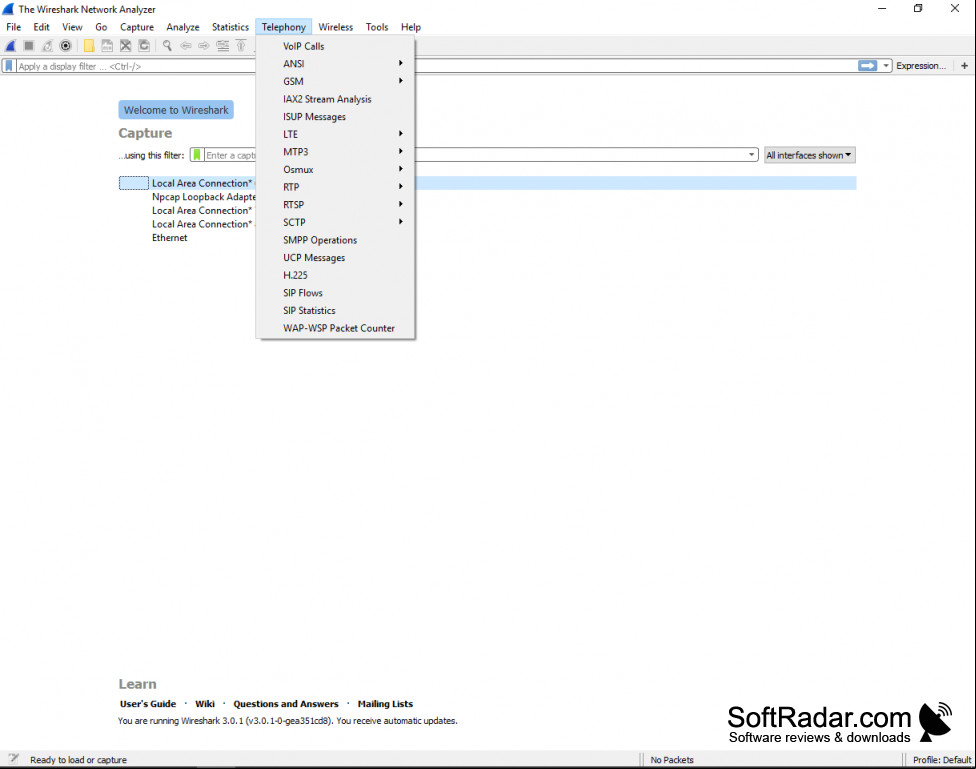Open the Help menu

(x=411, y=27)
